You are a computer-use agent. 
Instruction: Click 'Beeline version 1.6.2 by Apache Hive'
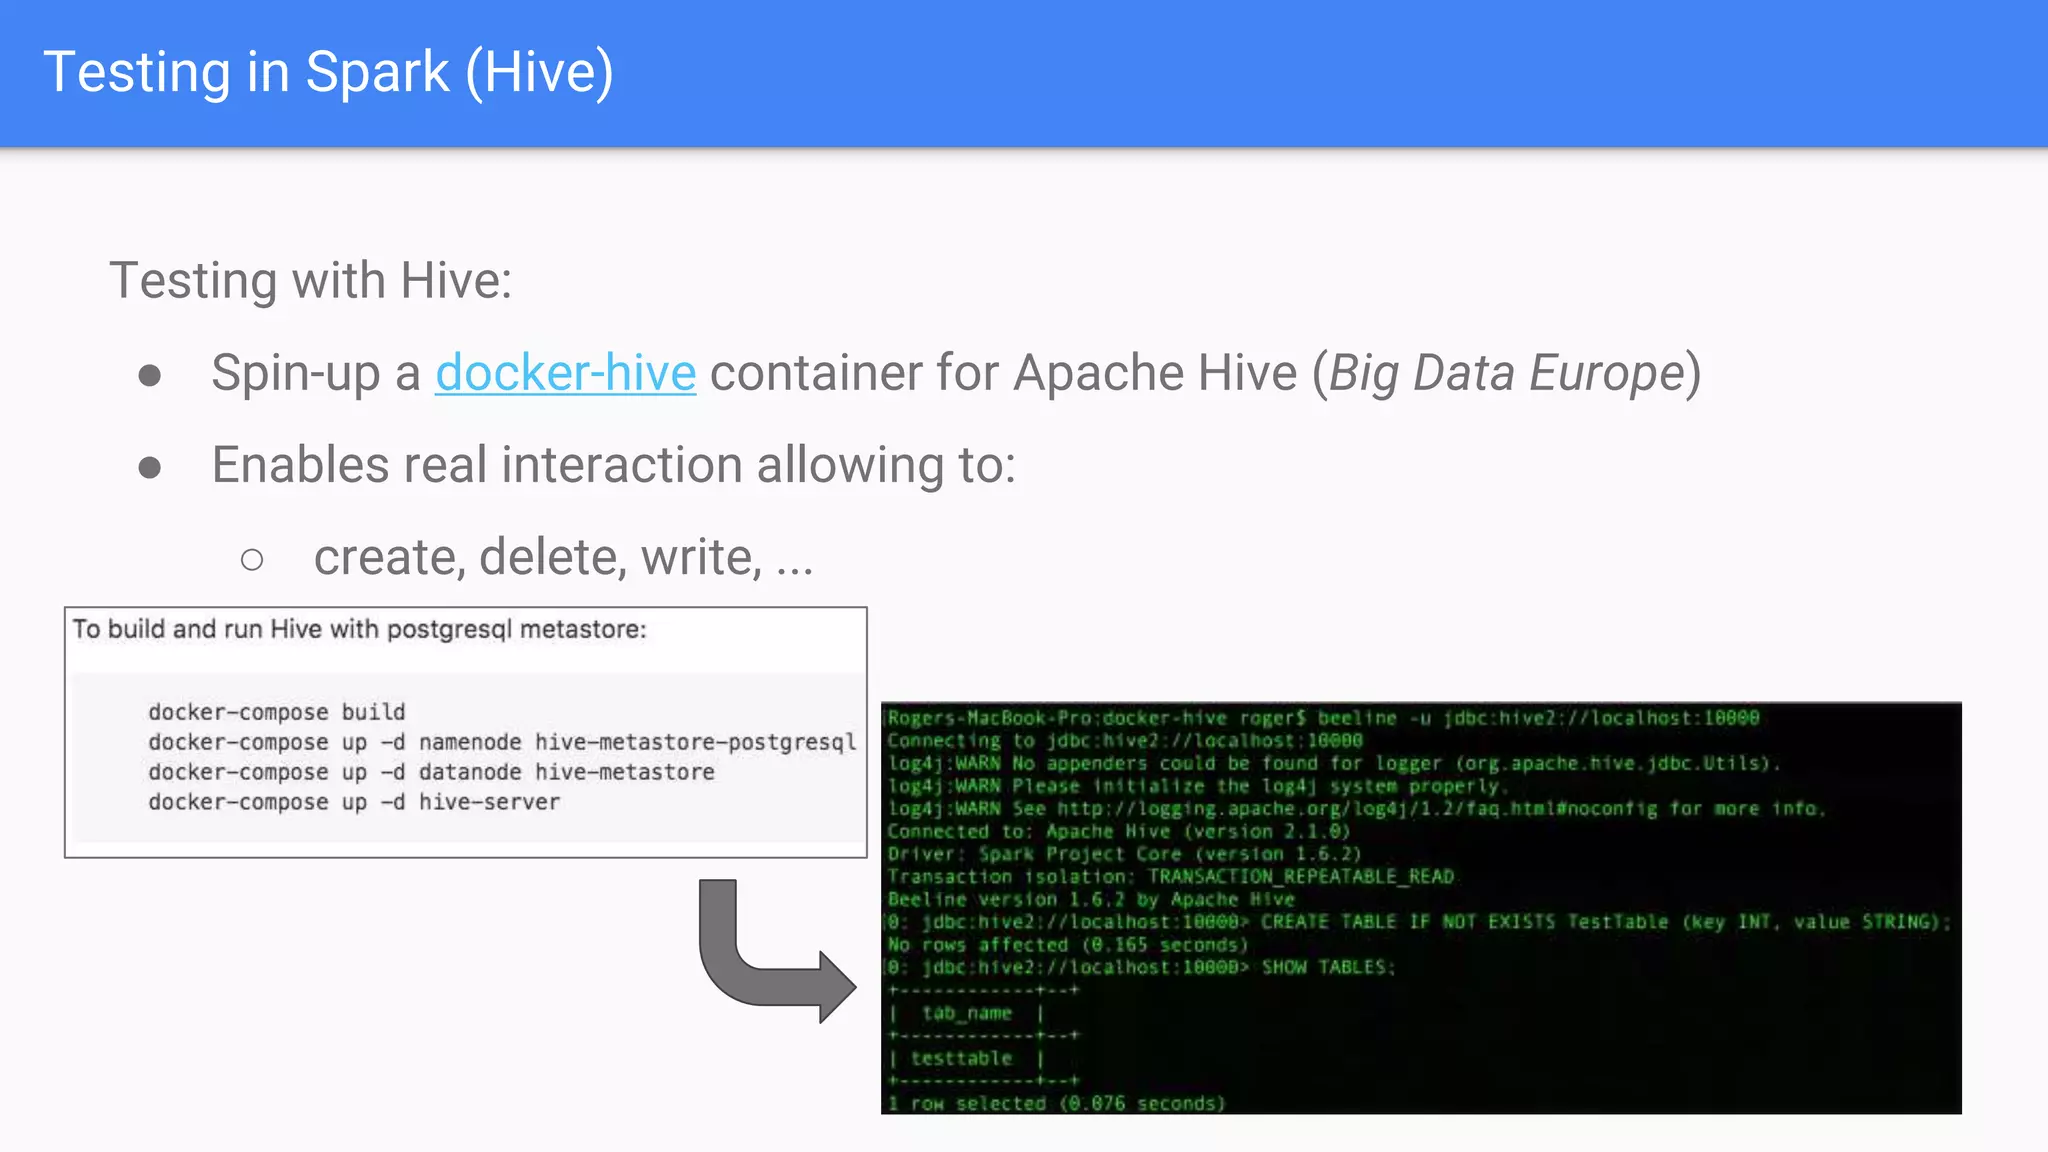1091,900
